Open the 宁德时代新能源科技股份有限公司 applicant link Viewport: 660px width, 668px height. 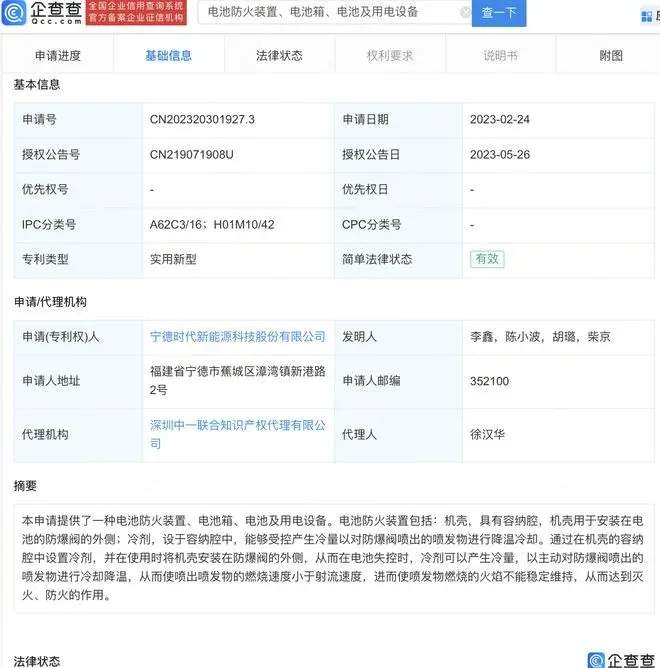coord(237,337)
